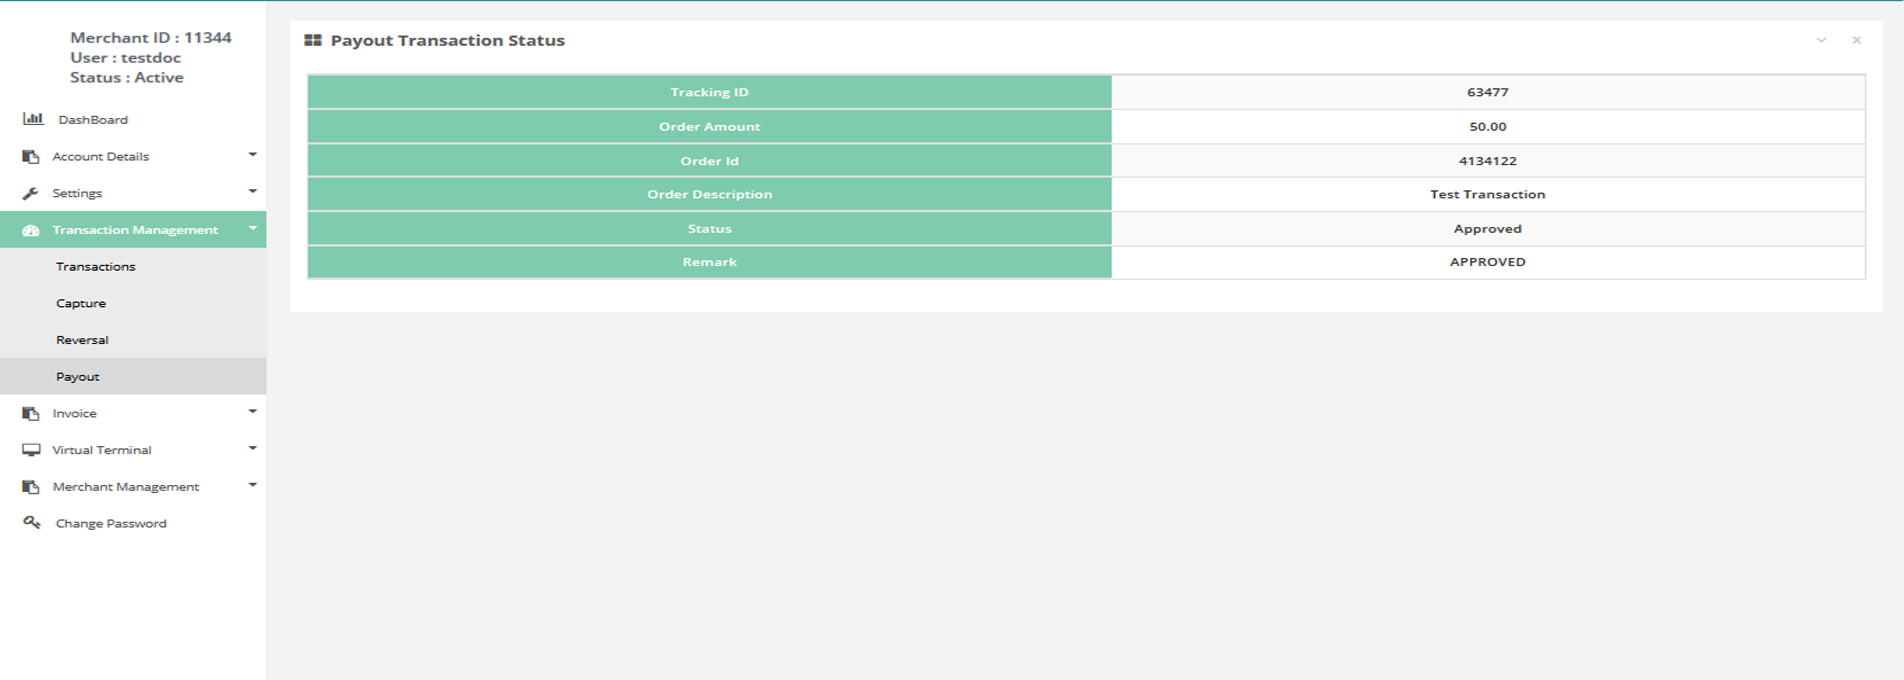Close the Payout Transaction Status panel

point(1856,41)
